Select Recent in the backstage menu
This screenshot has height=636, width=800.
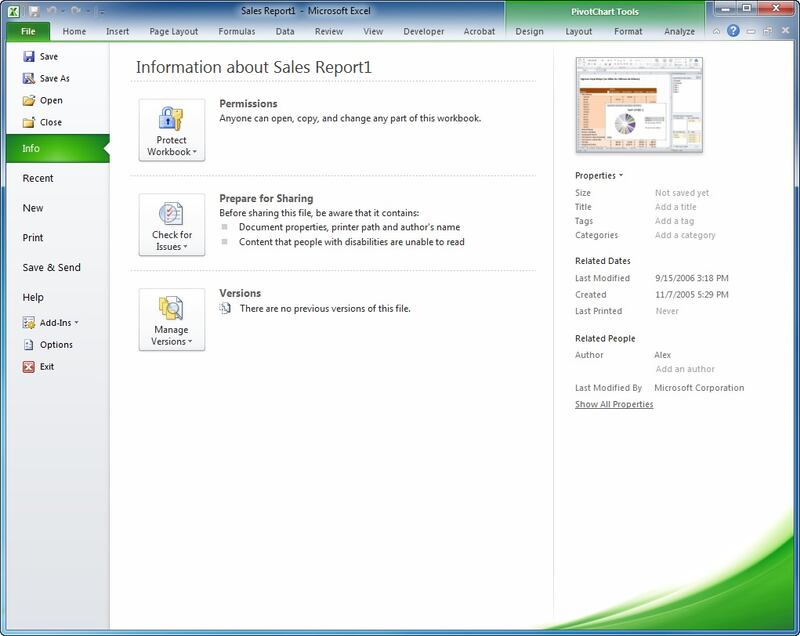pos(38,178)
